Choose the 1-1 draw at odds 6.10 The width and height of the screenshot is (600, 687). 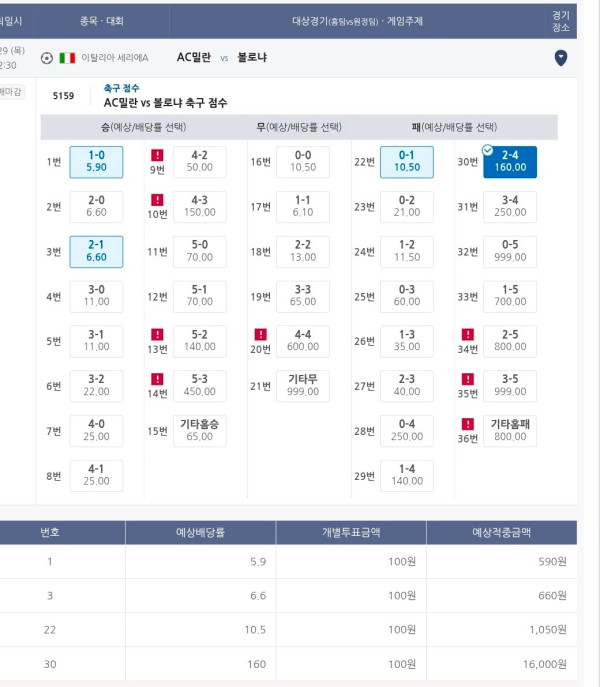pos(303,207)
